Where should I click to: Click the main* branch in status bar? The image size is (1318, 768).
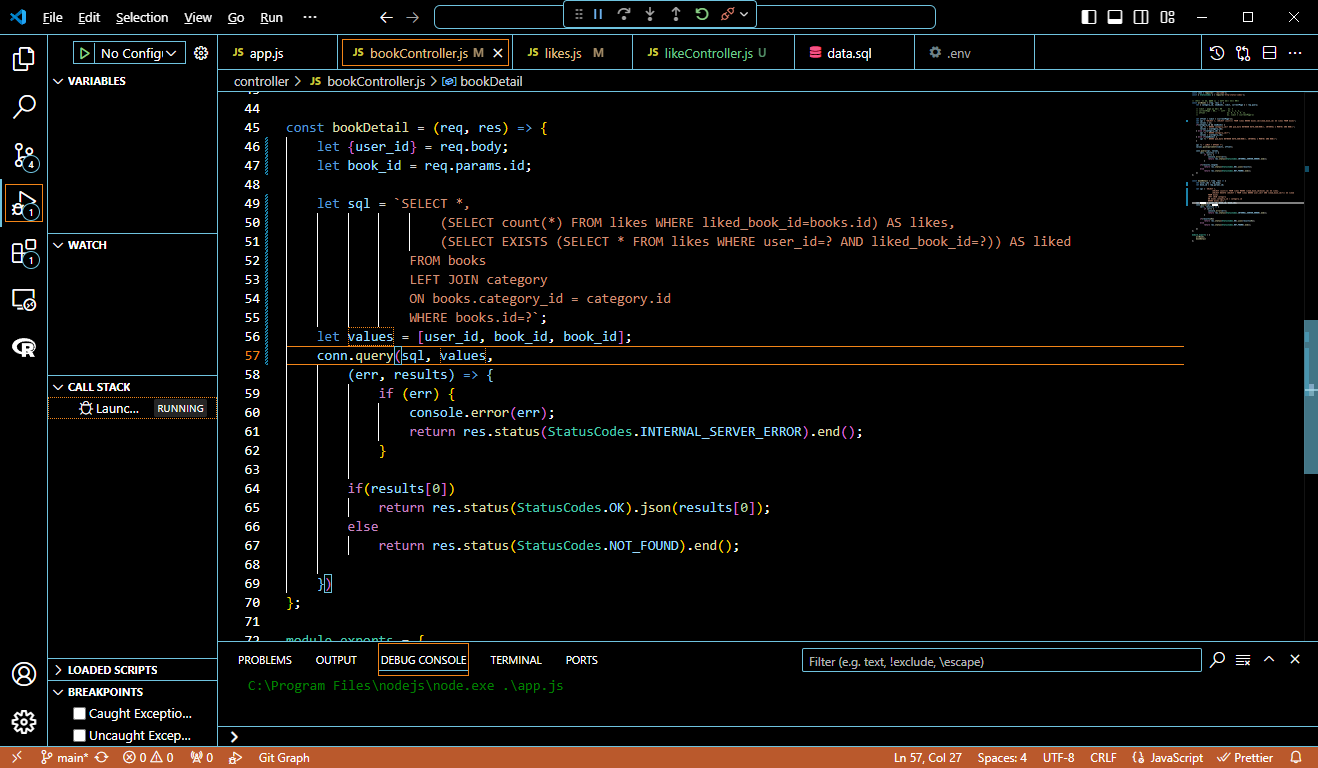(65, 758)
